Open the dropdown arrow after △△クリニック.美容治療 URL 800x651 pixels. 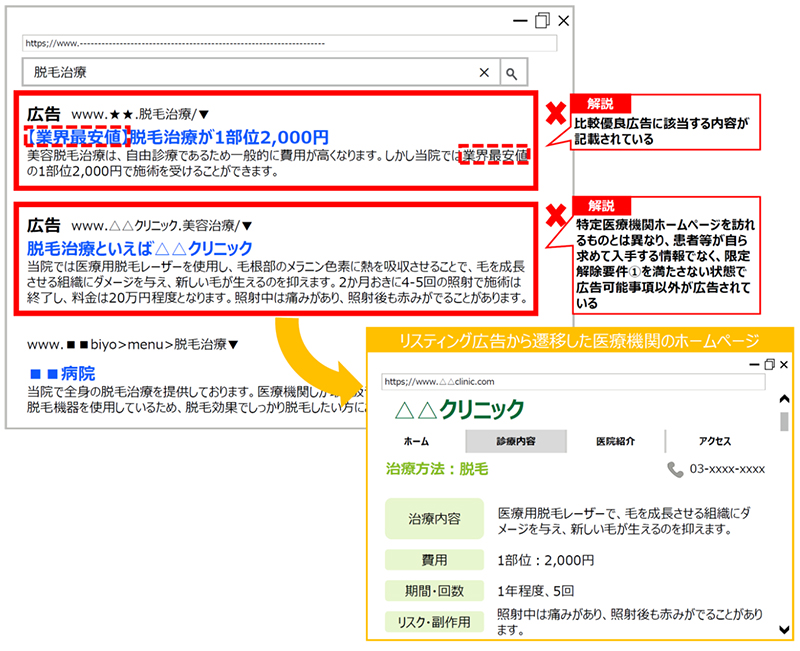pyautogui.click(x=247, y=226)
